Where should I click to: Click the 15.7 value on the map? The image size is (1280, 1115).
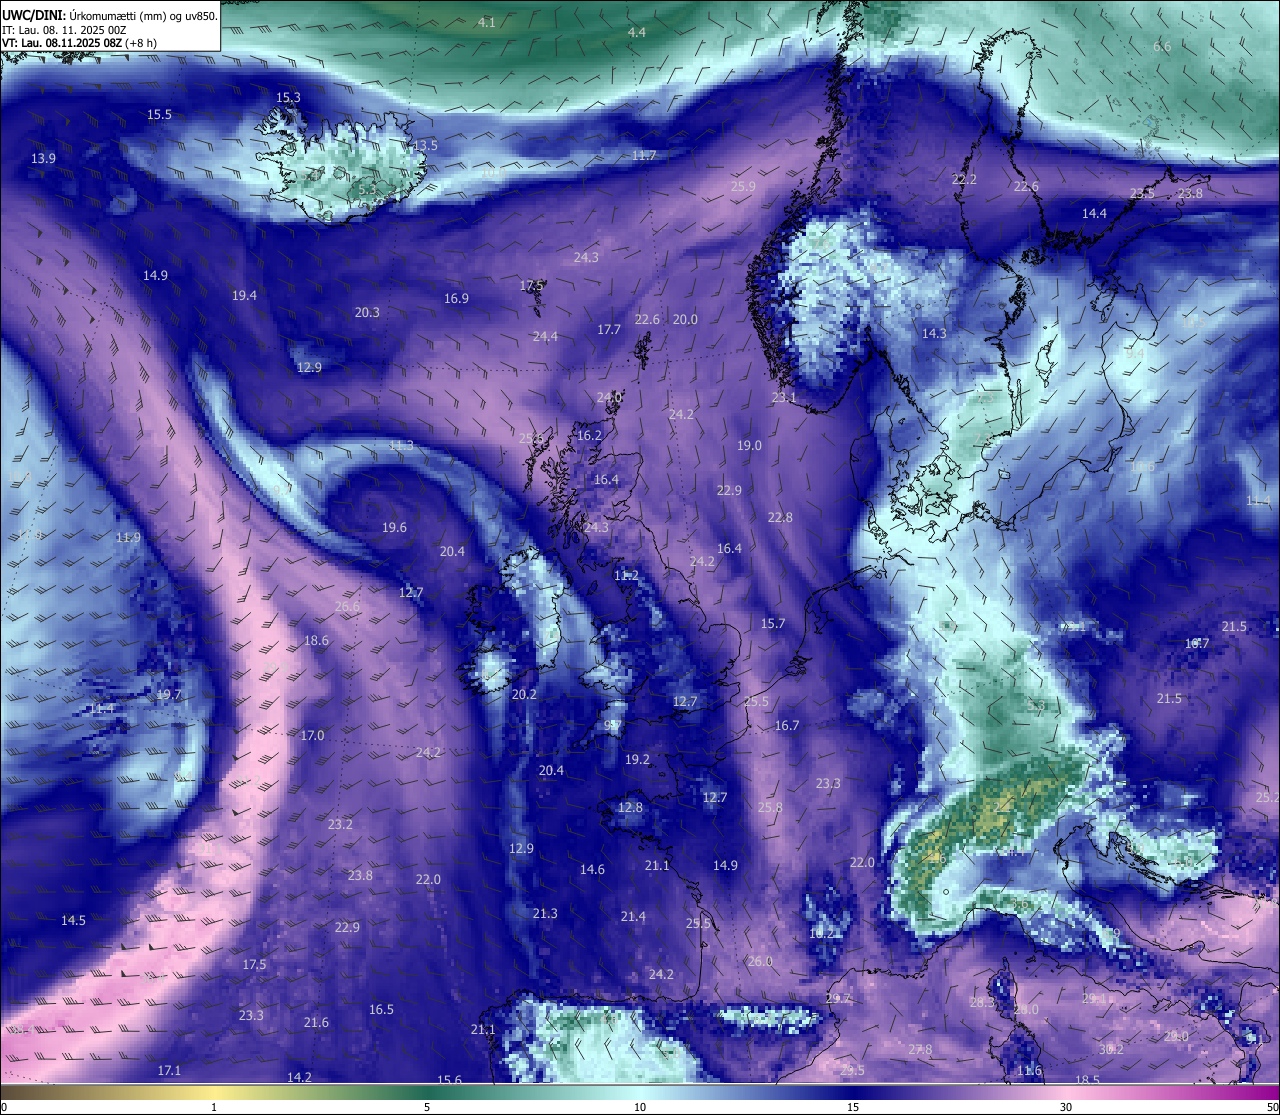tap(773, 624)
